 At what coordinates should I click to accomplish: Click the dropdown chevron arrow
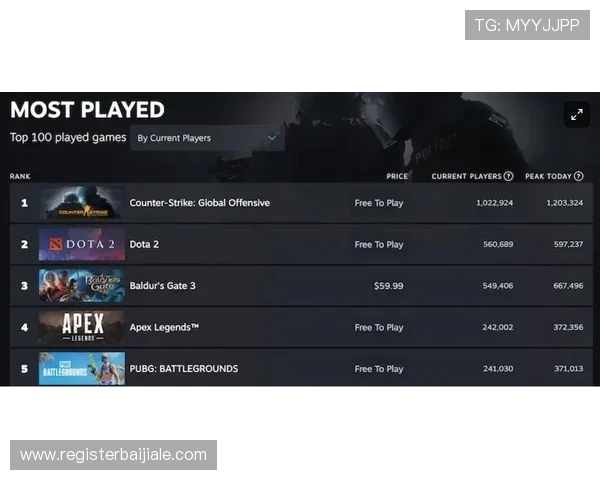[x=271, y=138]
